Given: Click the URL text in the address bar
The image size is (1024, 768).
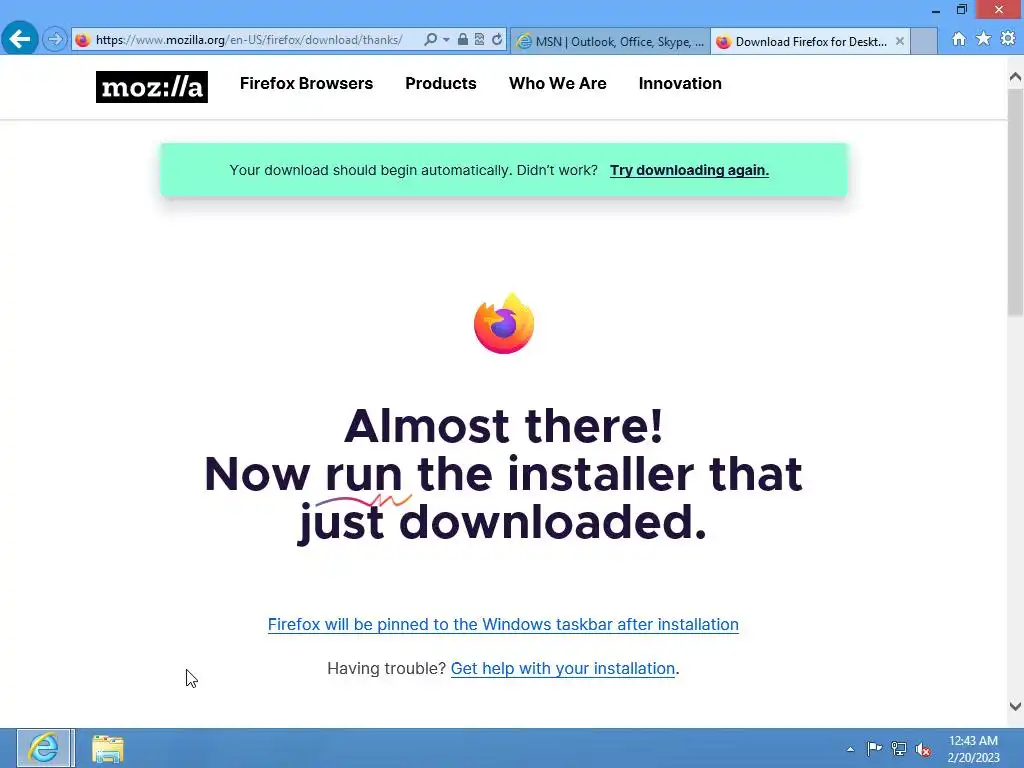Looking at the screenshot, I should 249,40.
